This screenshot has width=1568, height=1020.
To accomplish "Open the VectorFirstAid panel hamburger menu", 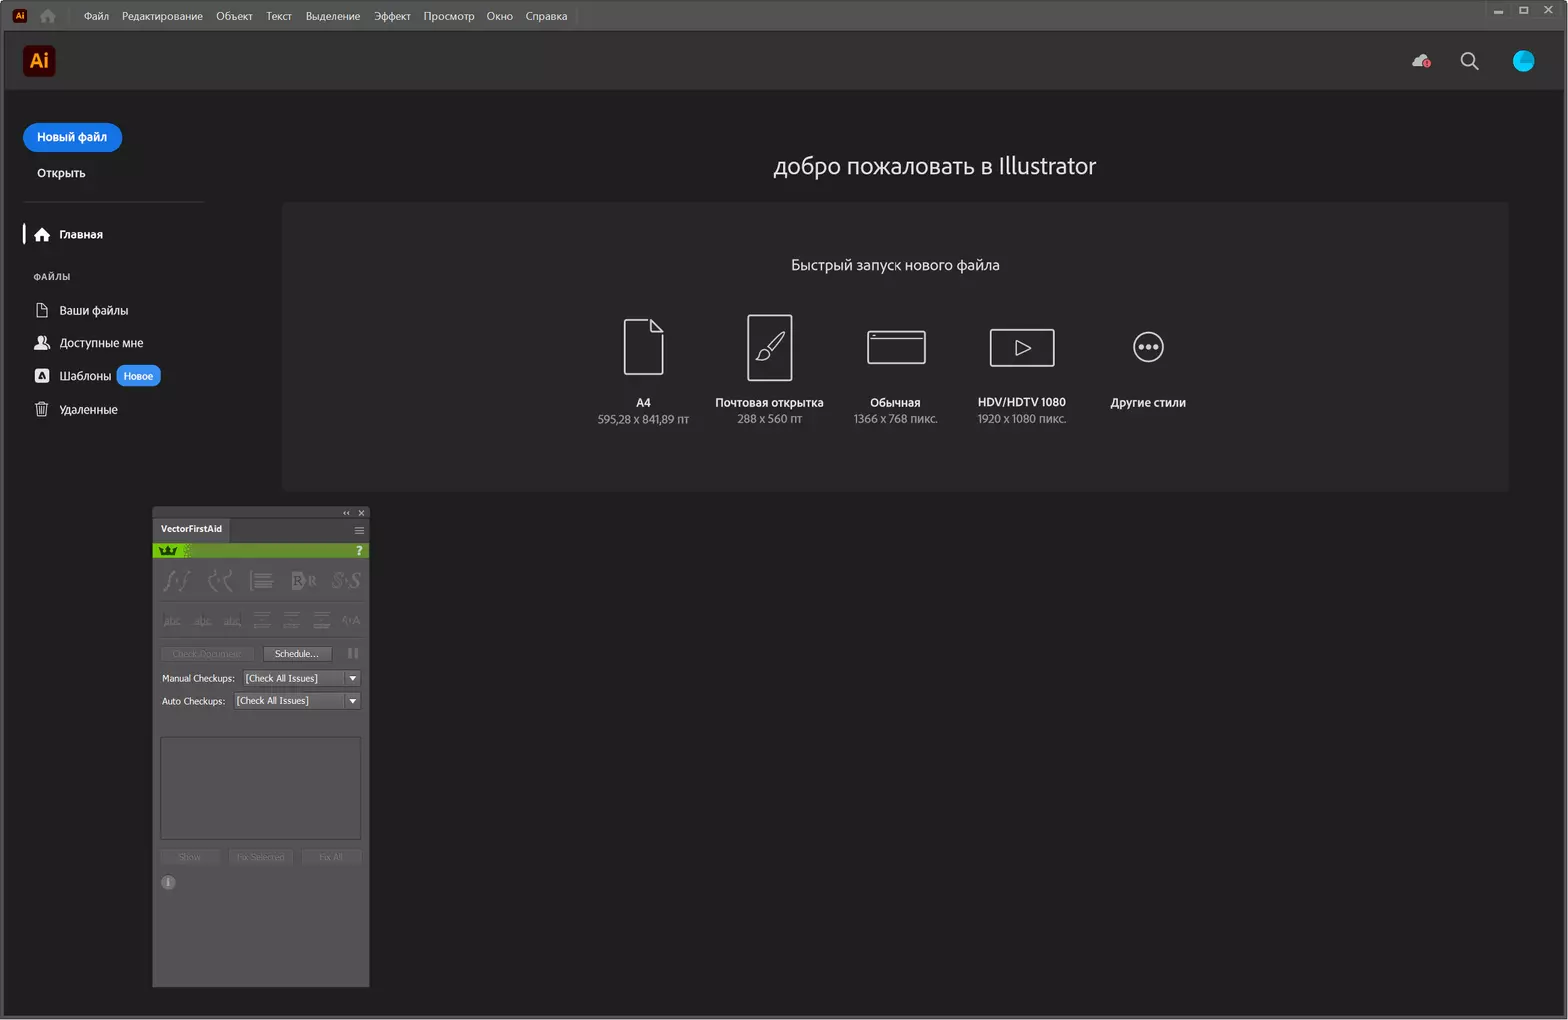I will tap(359, 530).
